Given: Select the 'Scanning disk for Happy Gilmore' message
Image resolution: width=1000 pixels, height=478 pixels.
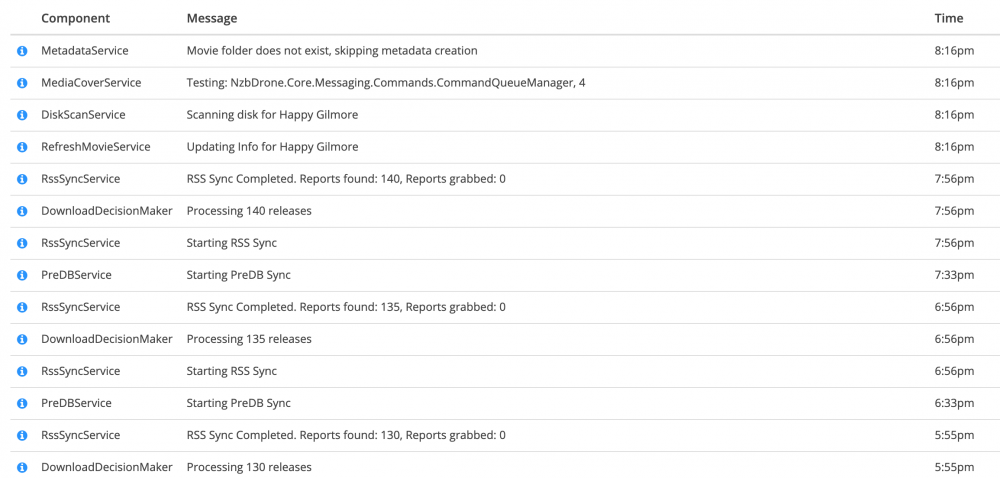Looking at the screenshot, I should [x=272, y=115].
